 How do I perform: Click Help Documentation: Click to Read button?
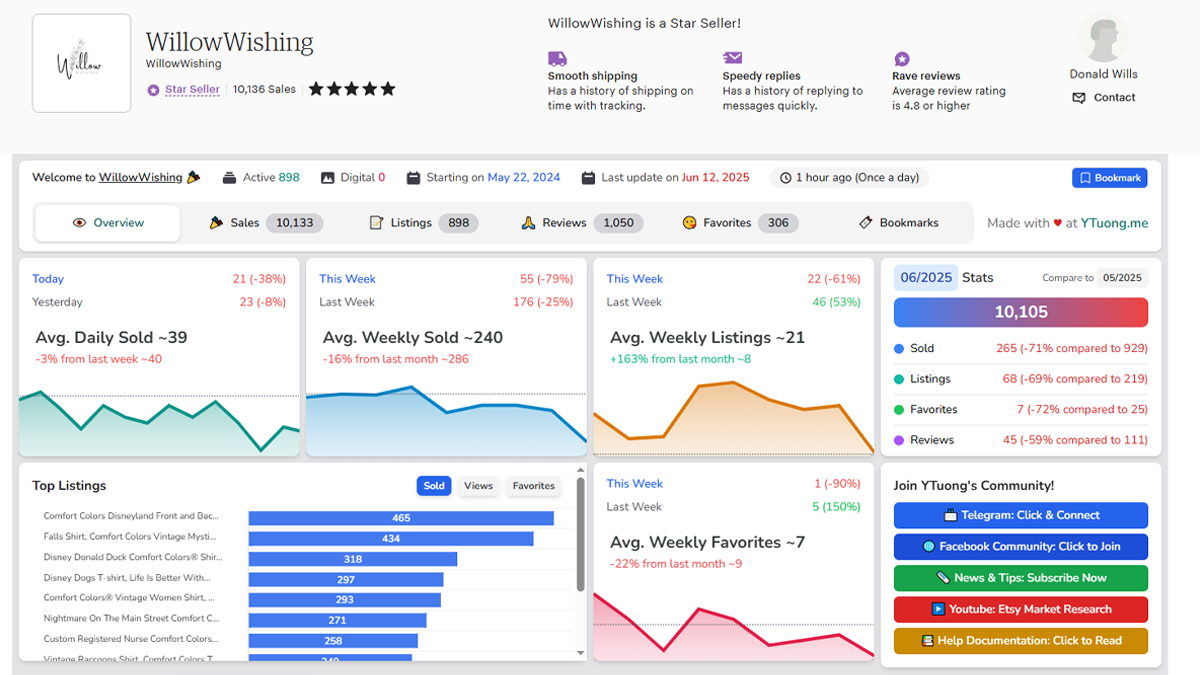point(1021,641)
